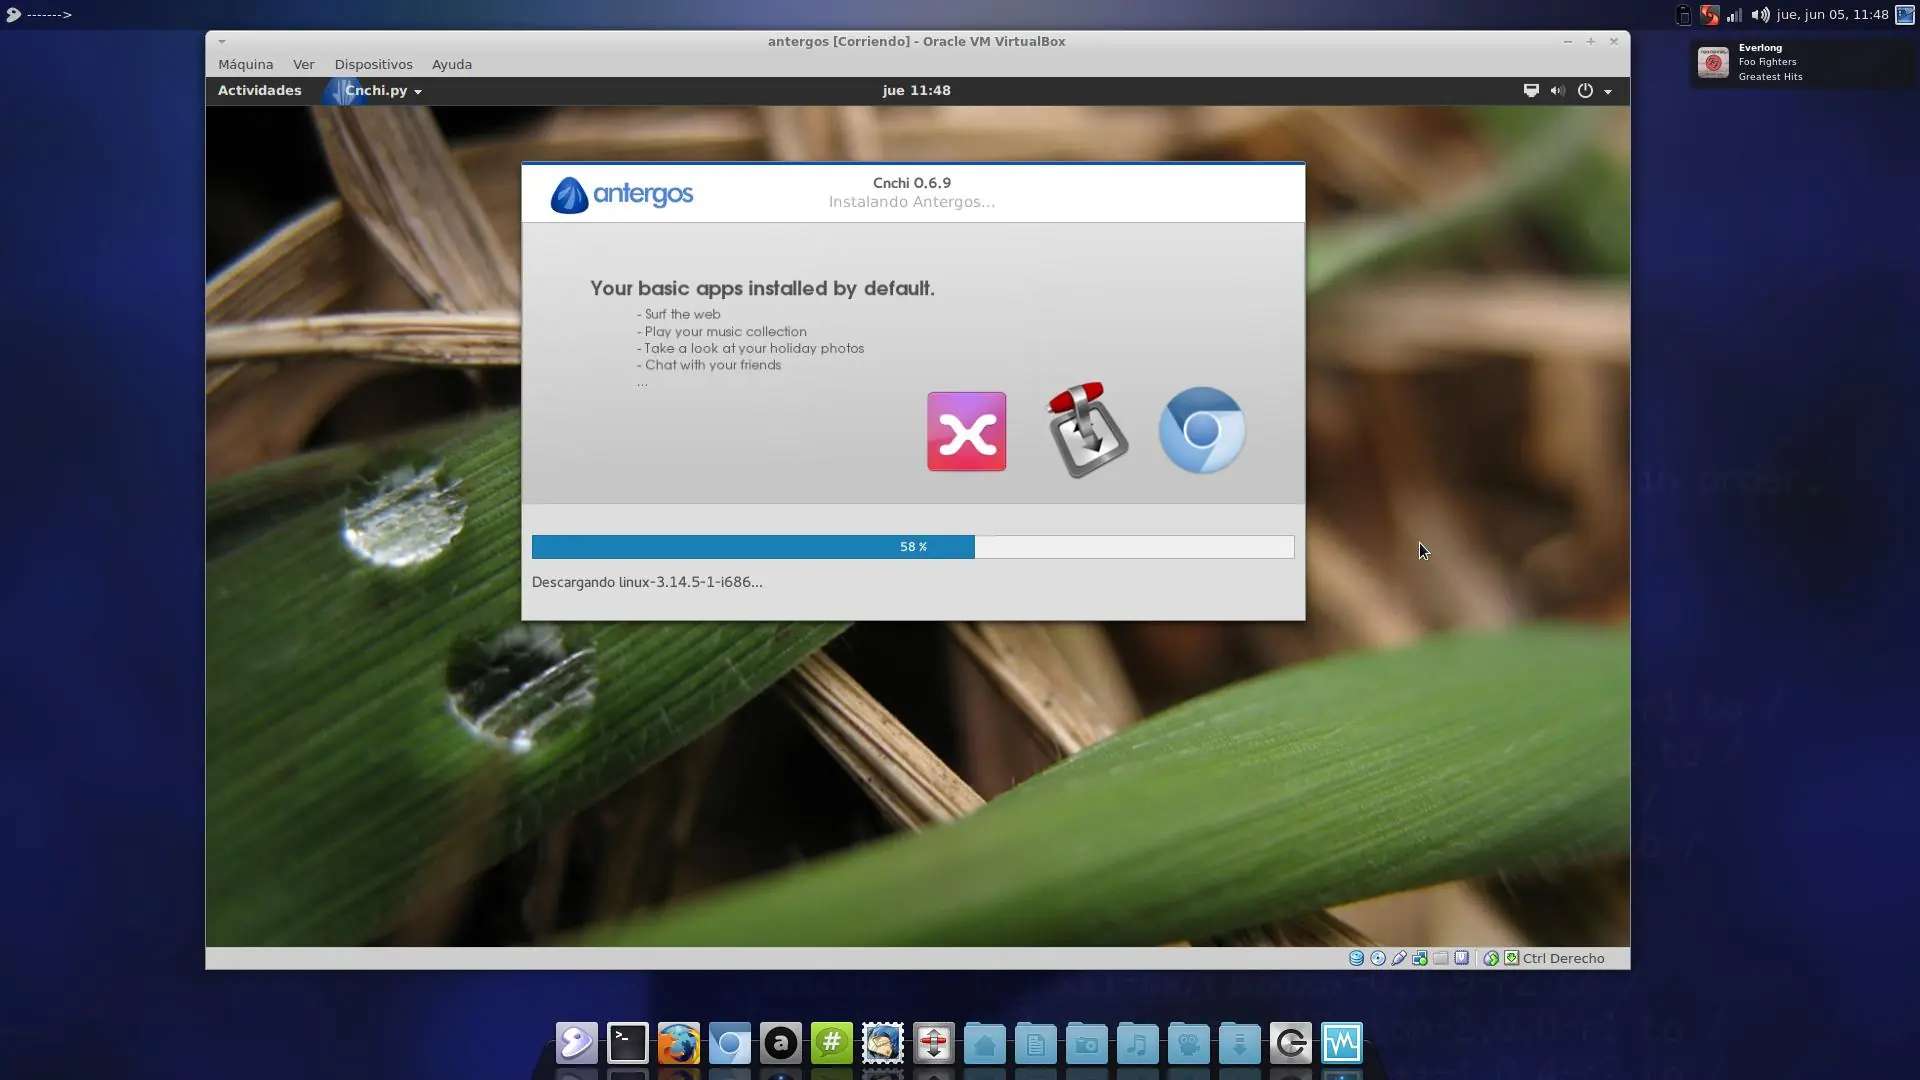Click the 'Everlong' song notification title
The image size is (1920, 1080).
pos(1760,47)
